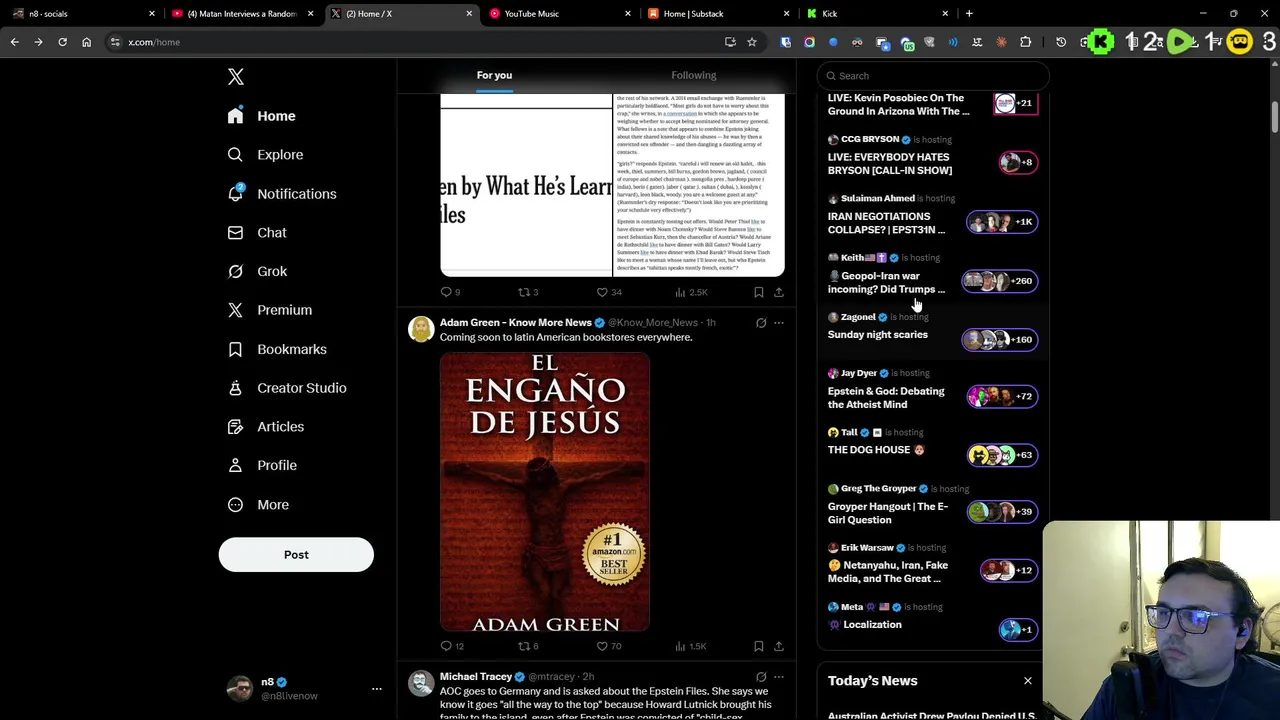Switch to the For you tab
Screen dimensions: 1280x720
pos(494,75)
